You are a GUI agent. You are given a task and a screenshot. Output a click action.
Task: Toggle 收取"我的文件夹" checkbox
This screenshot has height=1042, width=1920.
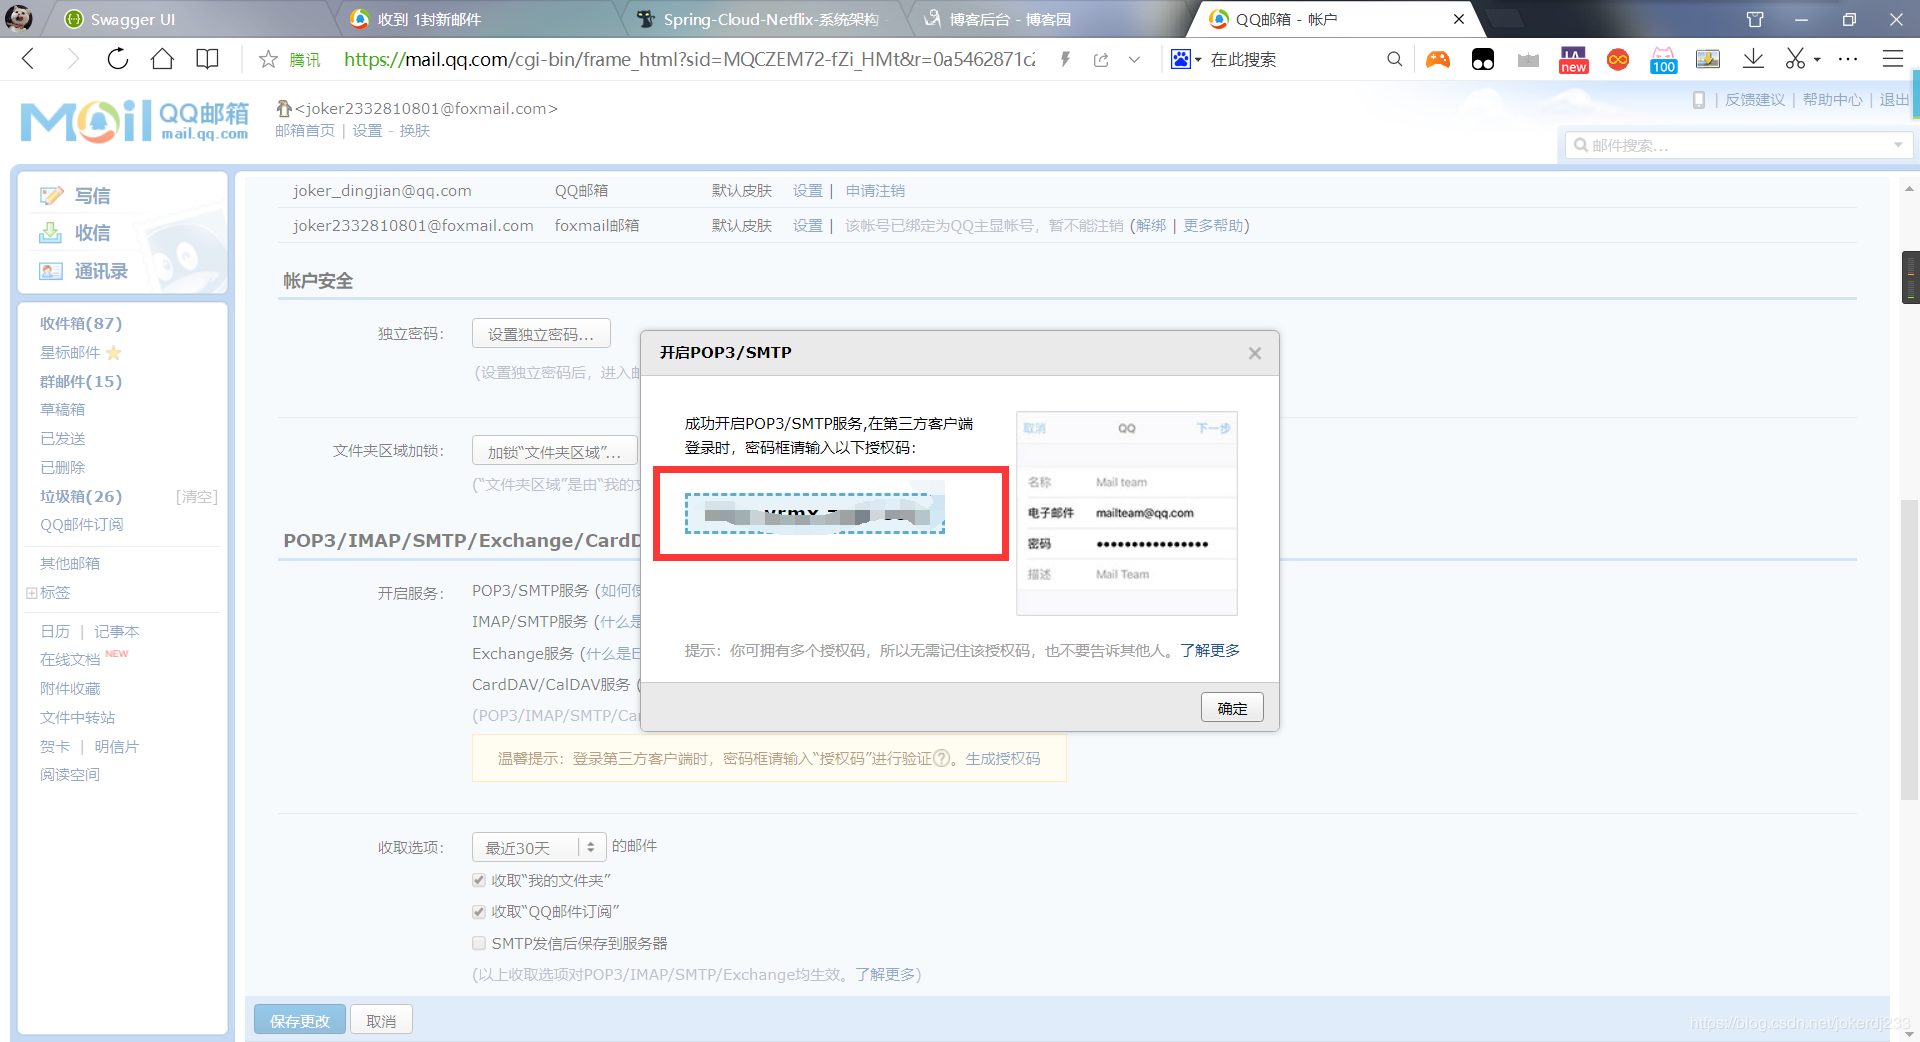coord(479,880)
